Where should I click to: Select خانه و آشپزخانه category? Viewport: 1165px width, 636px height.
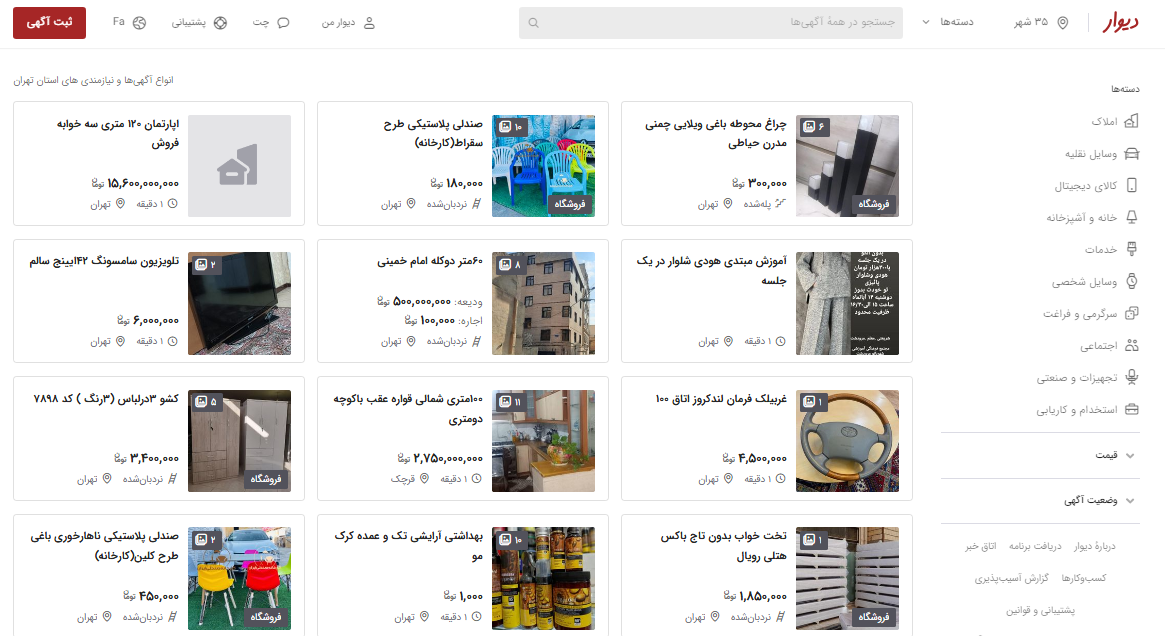[1093, 218]
